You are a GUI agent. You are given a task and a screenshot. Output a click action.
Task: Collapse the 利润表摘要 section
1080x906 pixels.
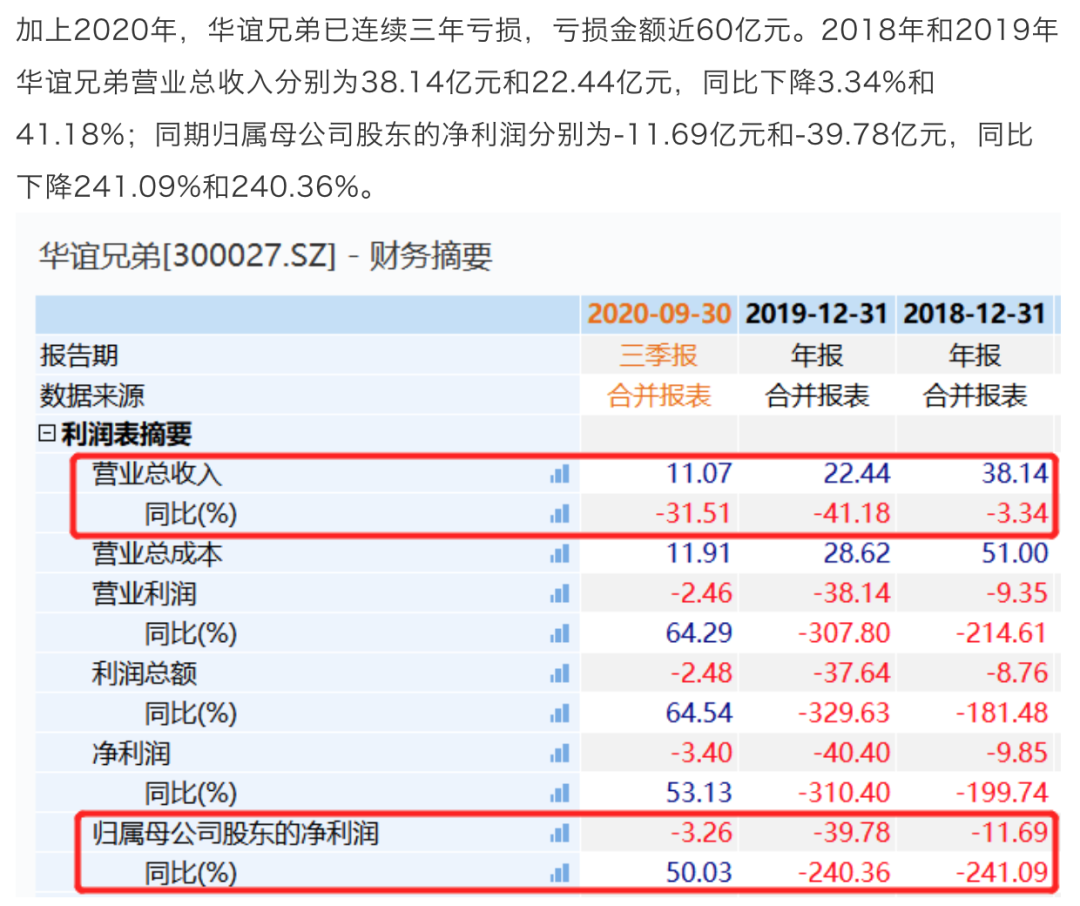(47, 433)
